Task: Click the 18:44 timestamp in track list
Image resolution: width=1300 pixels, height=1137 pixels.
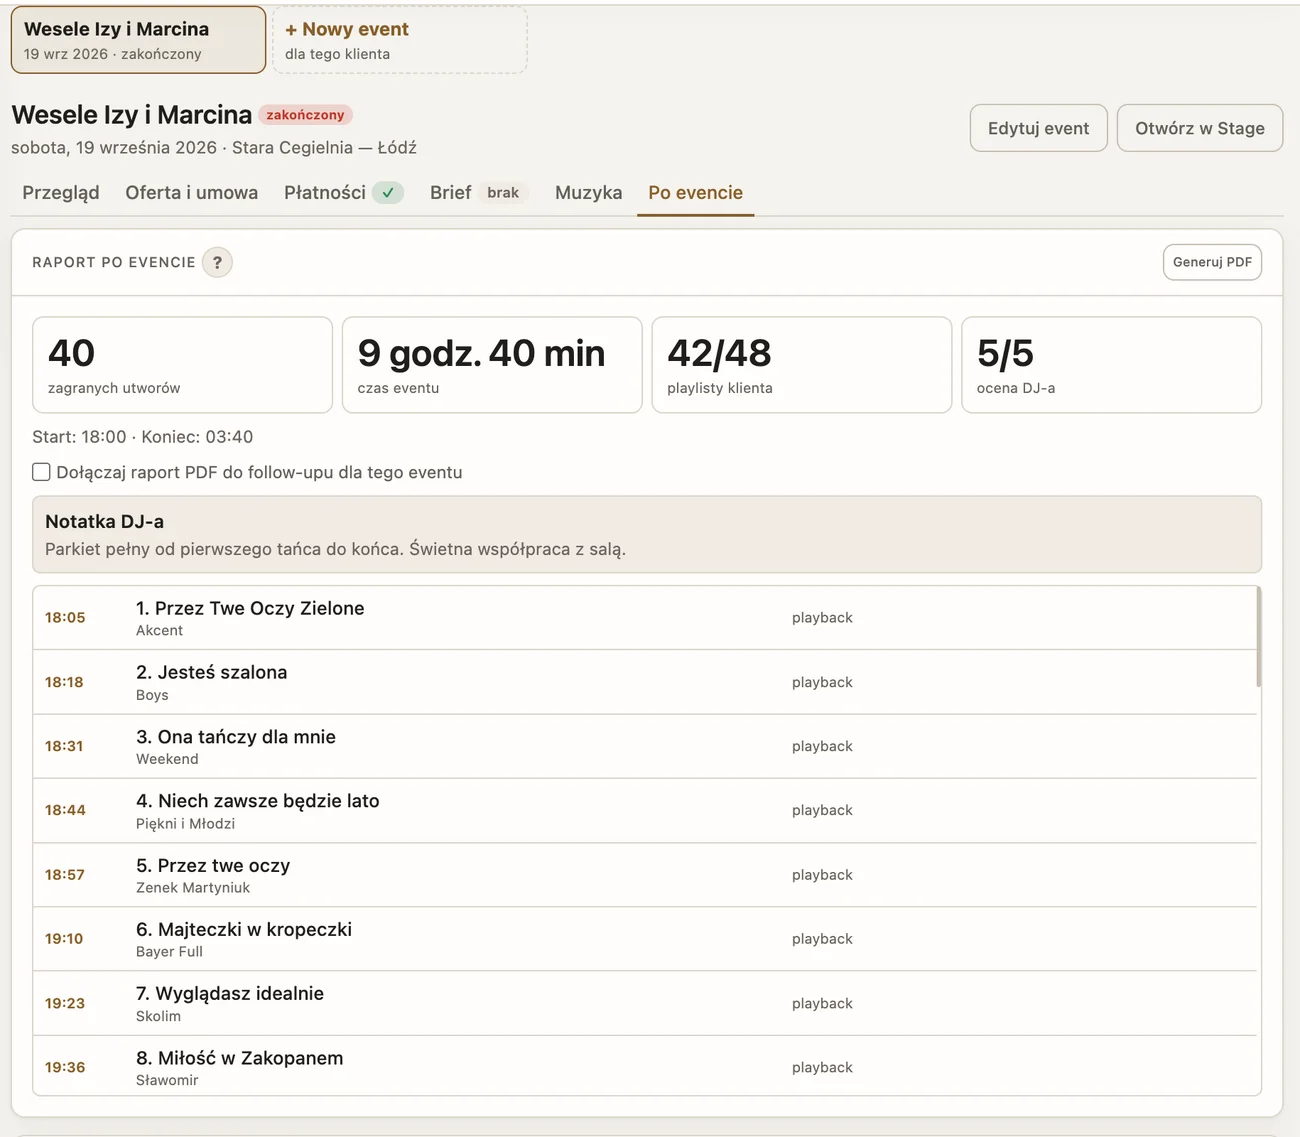Action: click(65, 810)
